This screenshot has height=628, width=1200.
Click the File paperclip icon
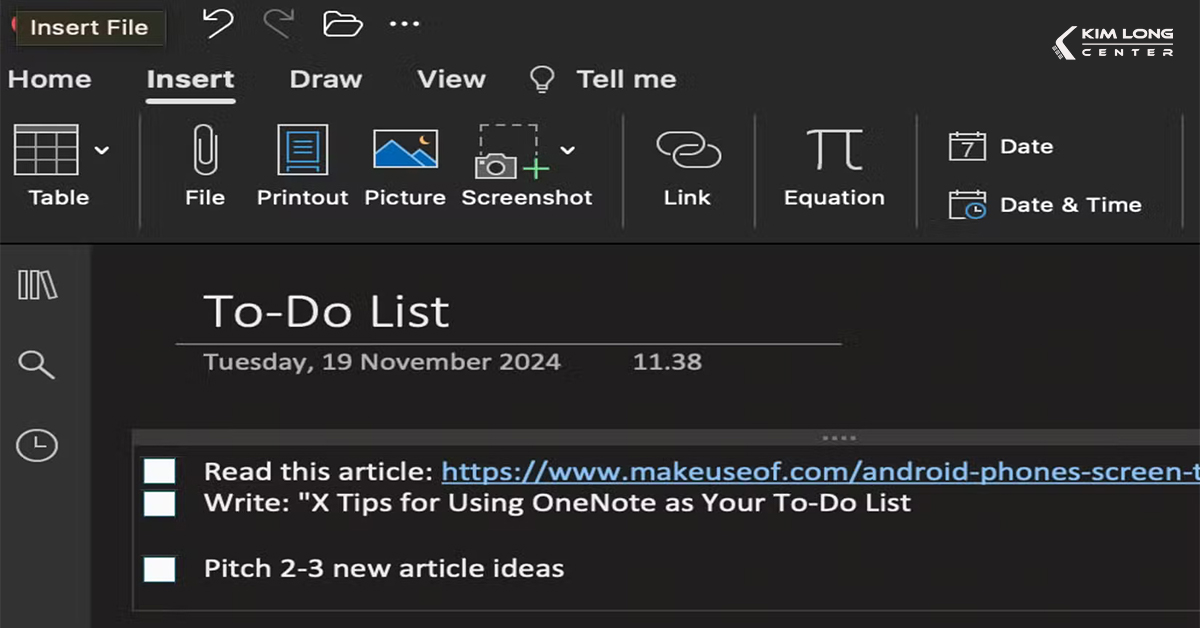coord(205,152)
